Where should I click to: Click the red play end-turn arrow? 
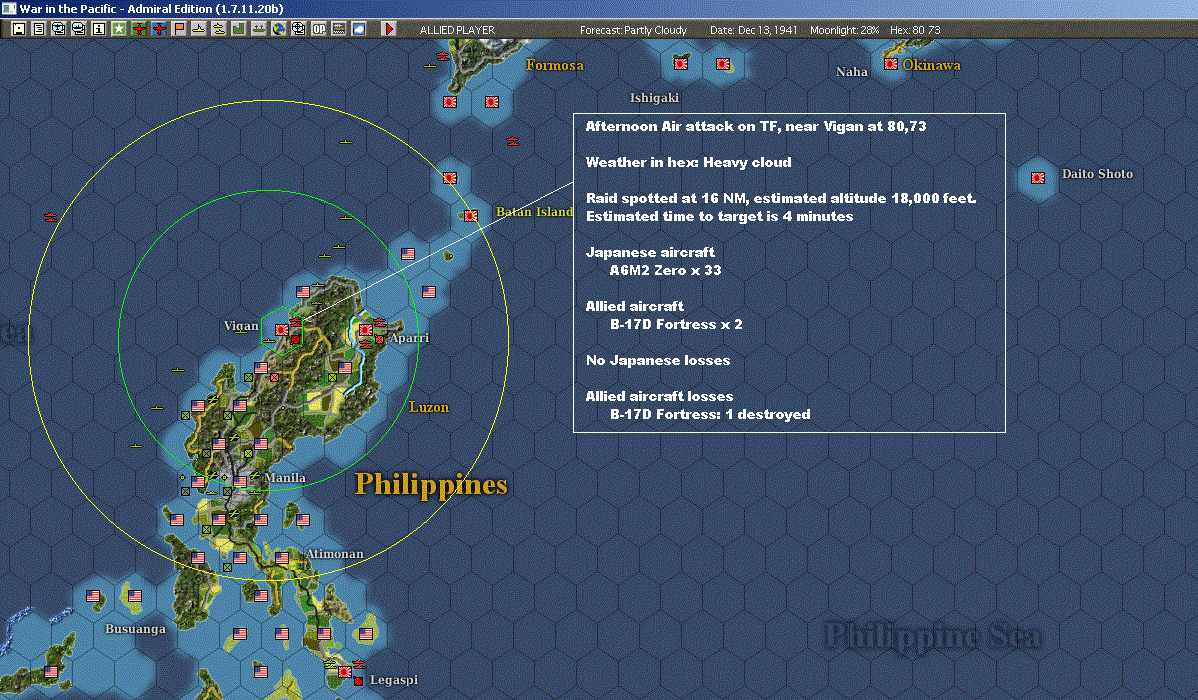coord(389,29)
